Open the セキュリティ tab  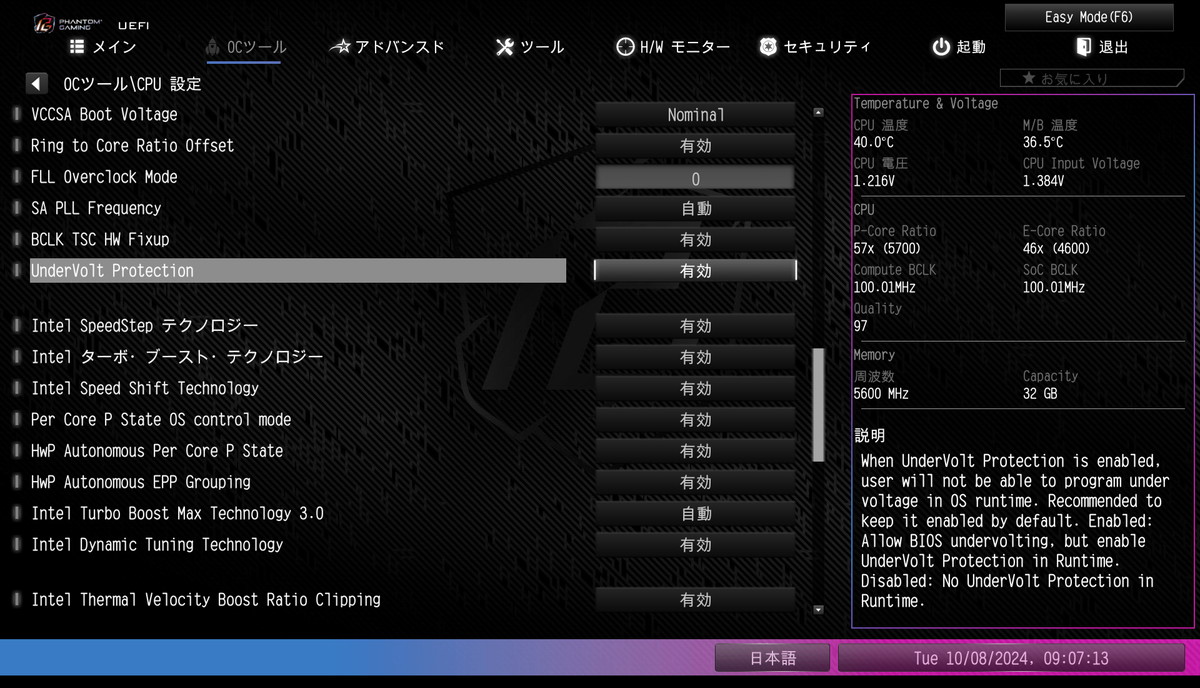[x=815, y=47]
